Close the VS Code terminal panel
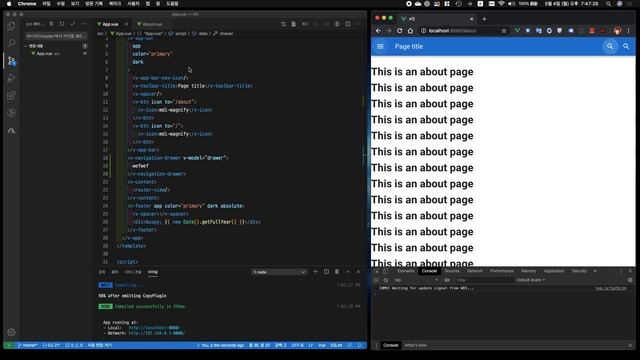 (358, 272)
